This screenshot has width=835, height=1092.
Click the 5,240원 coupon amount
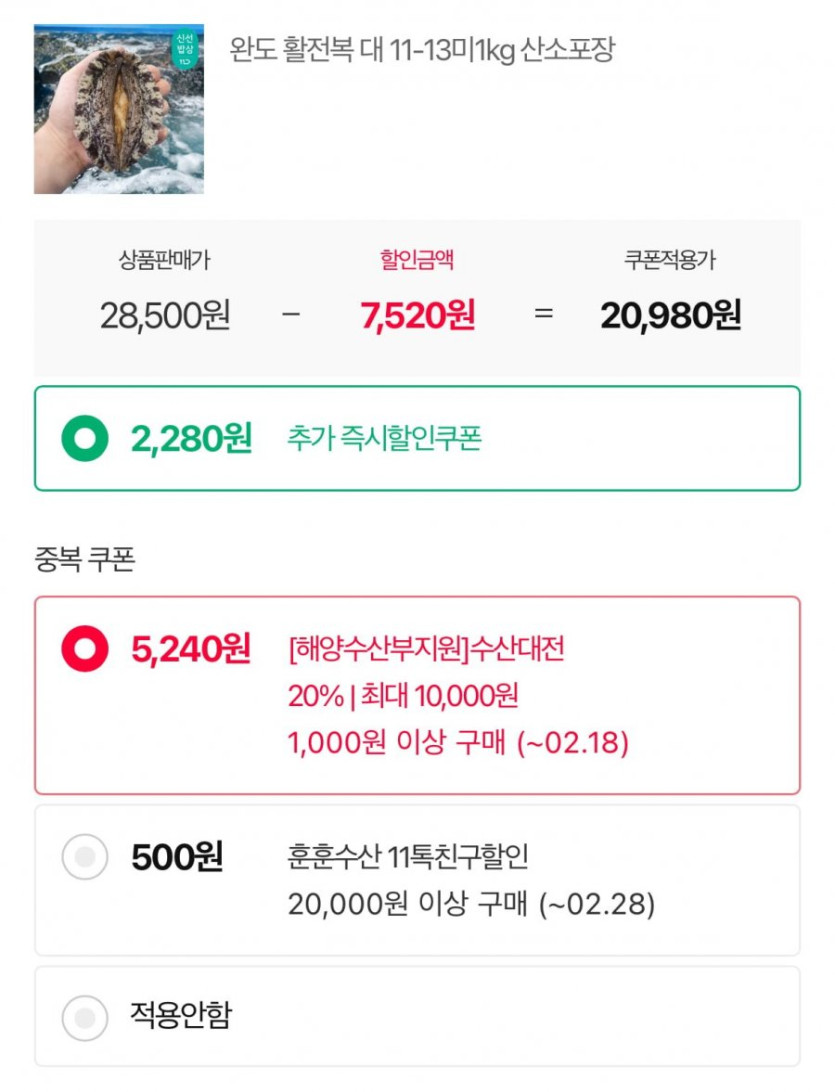190,650
